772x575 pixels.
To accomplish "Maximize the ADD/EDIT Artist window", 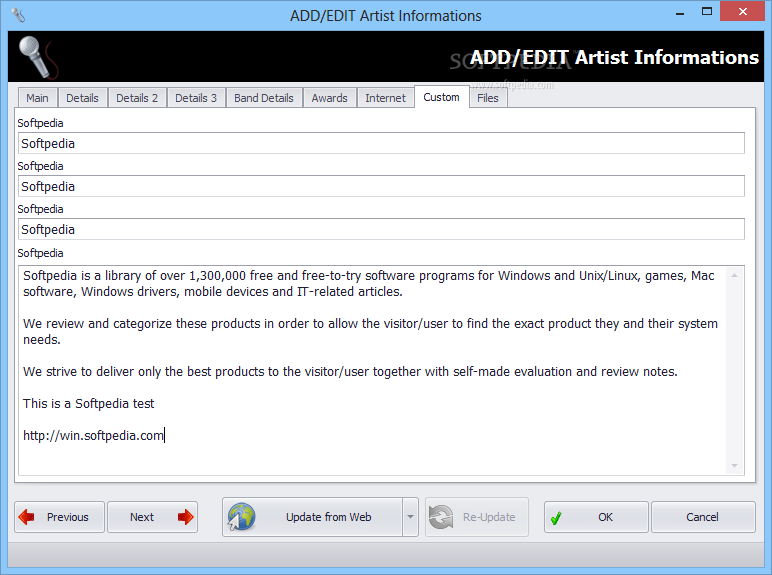I will point(707,12).
